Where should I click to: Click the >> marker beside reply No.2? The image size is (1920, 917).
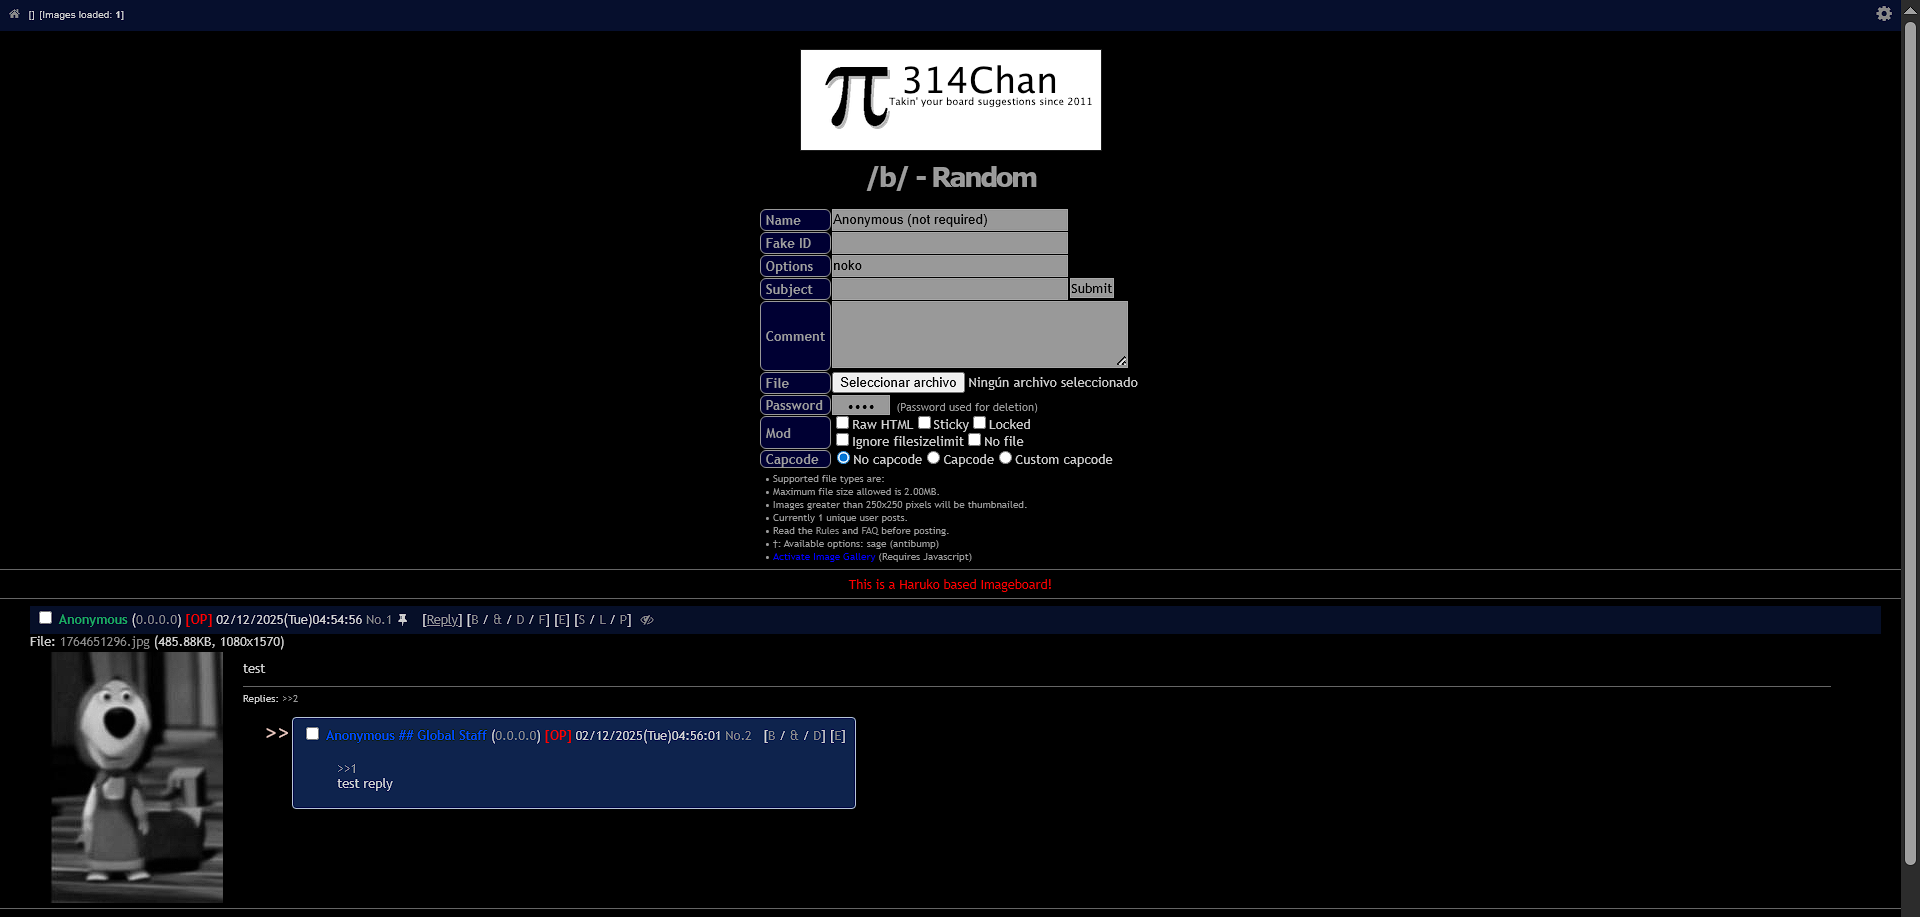276,734
